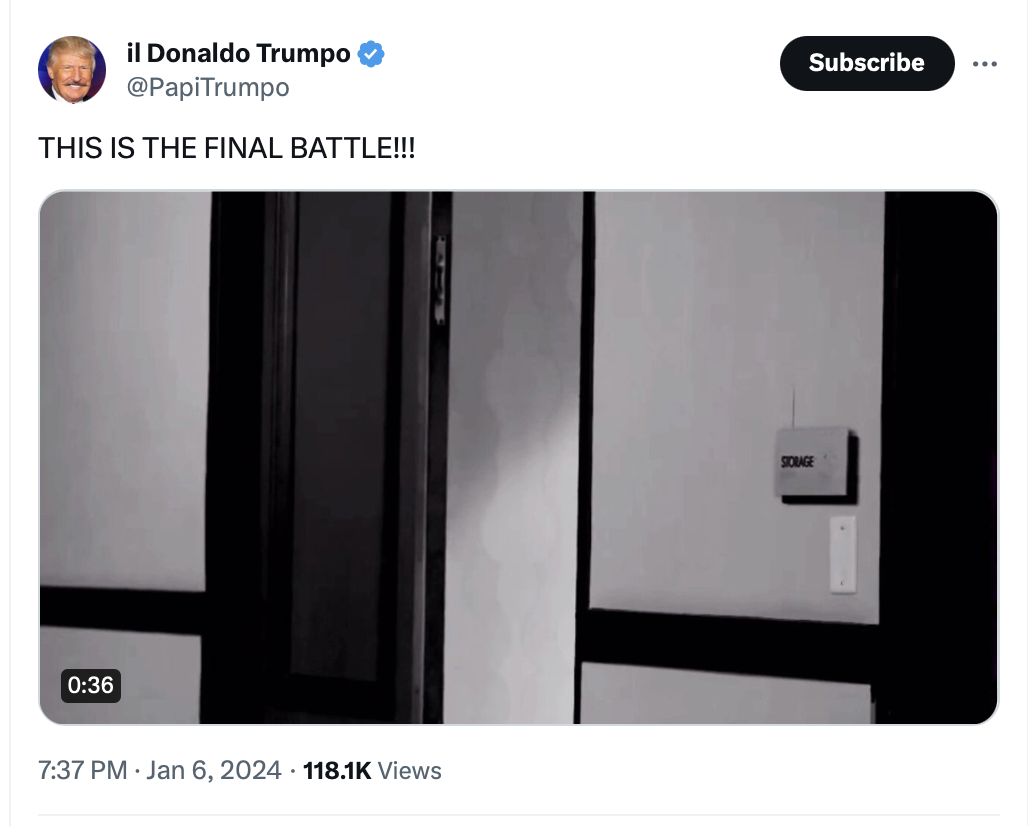This screenshot has width=1028, height=826.
Task: Click the Jan 6, 2024 date
Action: click(x=214, y=770)
